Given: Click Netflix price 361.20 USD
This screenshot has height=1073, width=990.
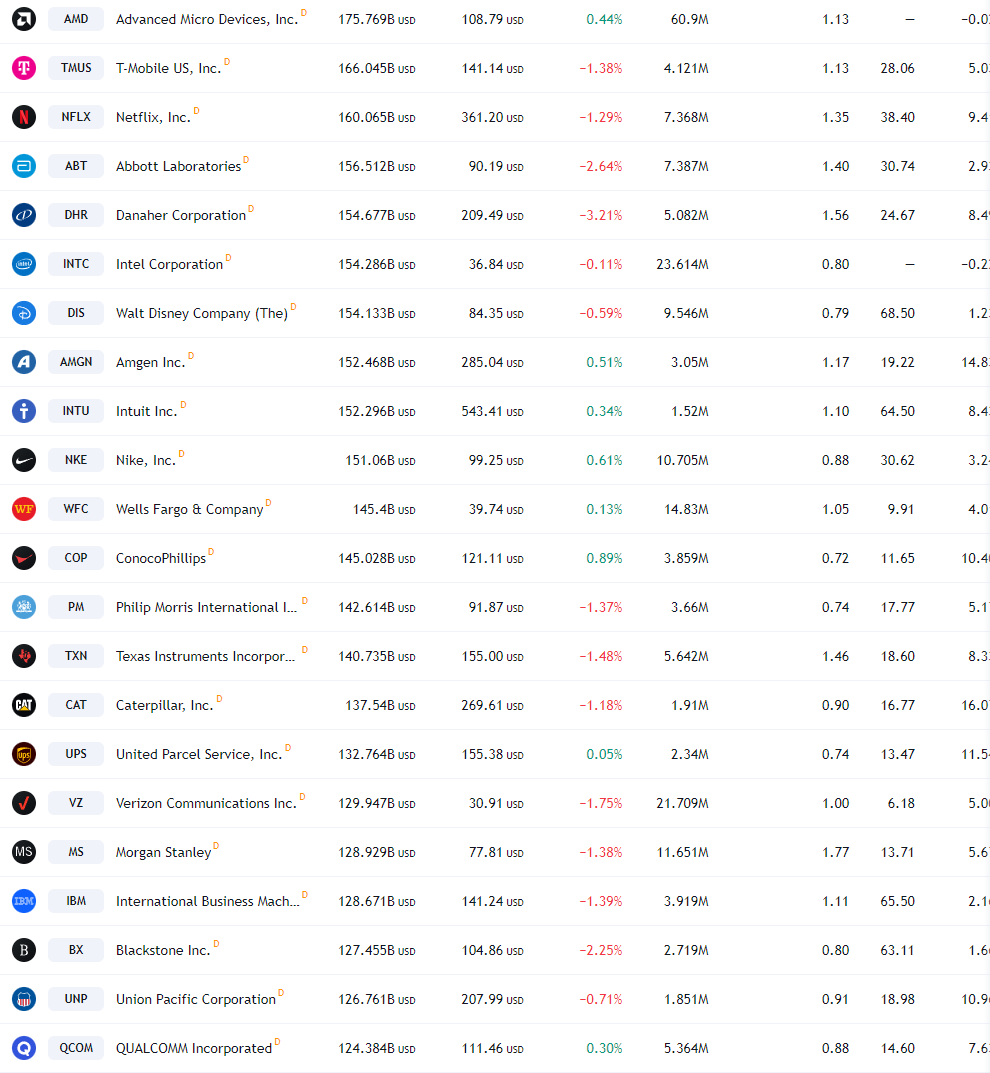Looking at the screenshot, I should tap(493, 117).
